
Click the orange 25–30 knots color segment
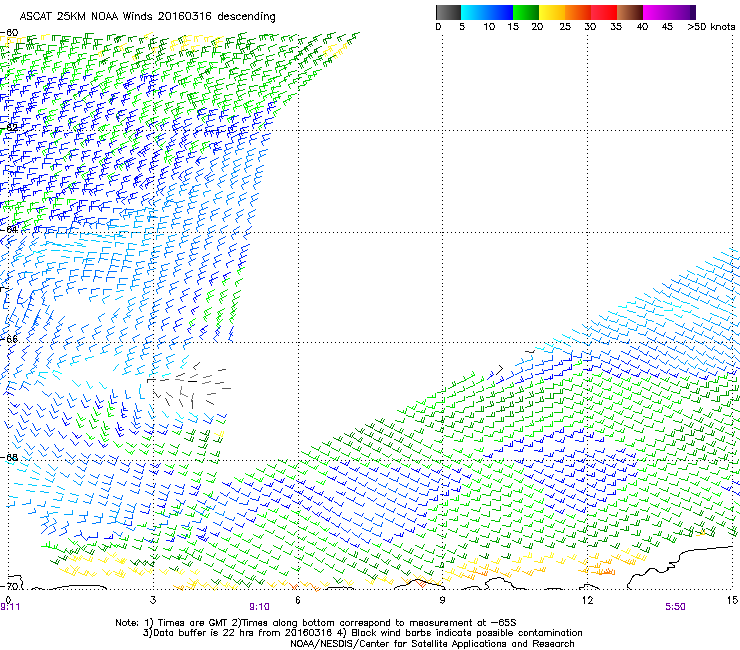(x=578, y=12)
